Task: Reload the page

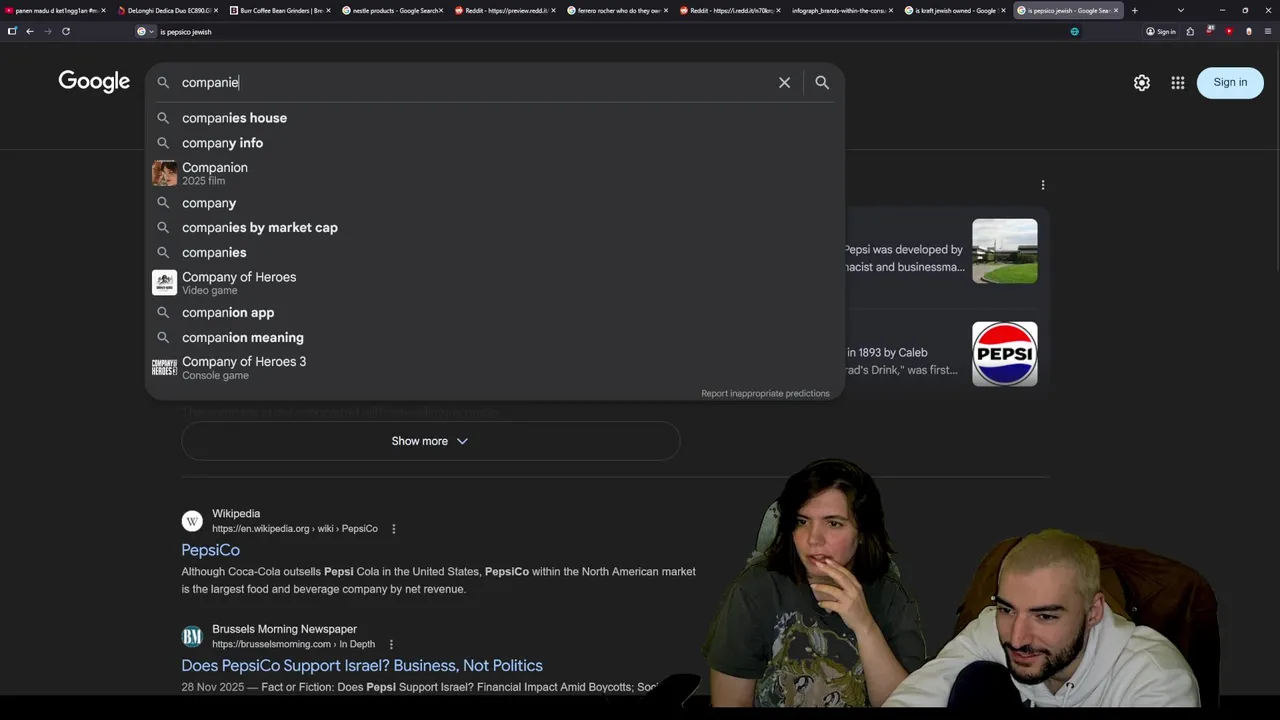Action: (x=66, y=31)
